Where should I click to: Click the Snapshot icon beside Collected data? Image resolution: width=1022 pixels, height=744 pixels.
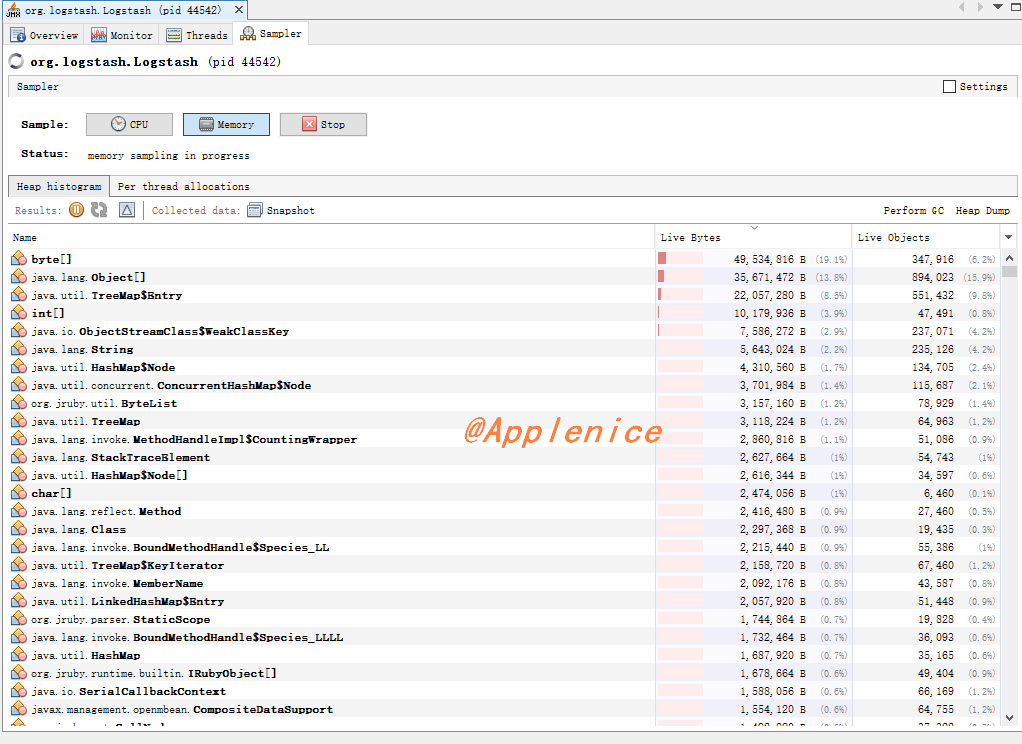click(x=255, y=210)
